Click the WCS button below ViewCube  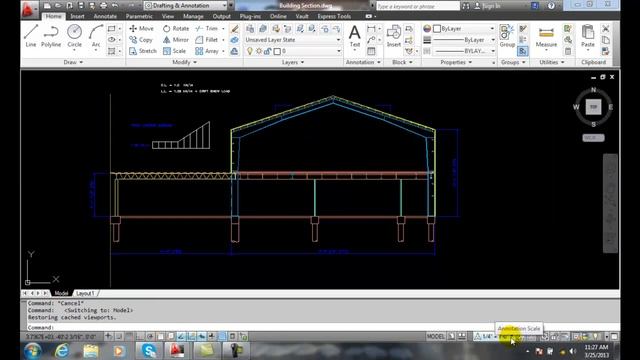coord(593,138)
